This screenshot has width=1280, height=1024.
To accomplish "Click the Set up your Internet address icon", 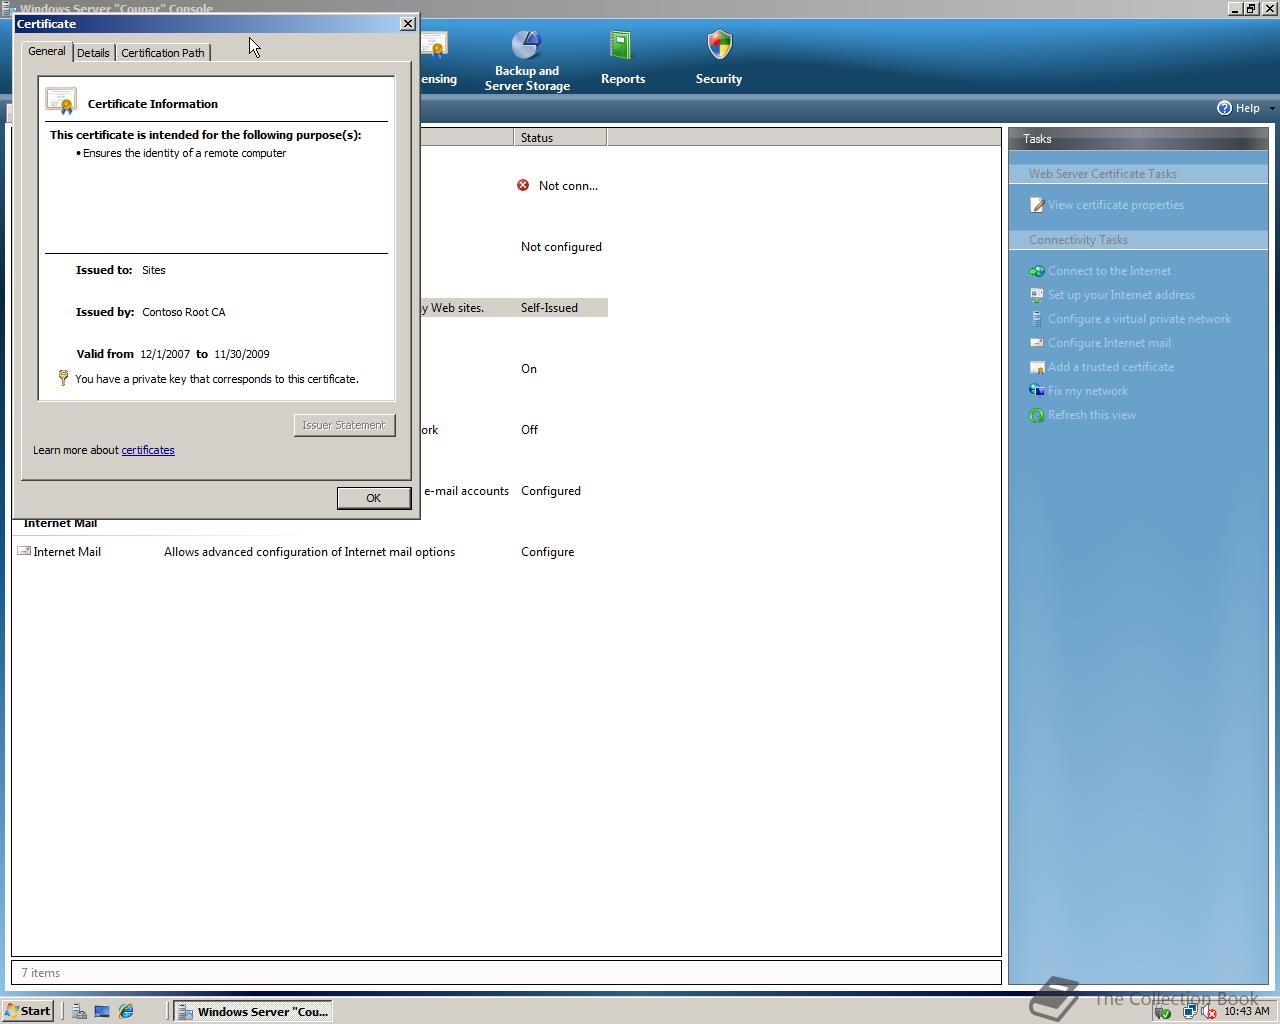I will 1037,295.
